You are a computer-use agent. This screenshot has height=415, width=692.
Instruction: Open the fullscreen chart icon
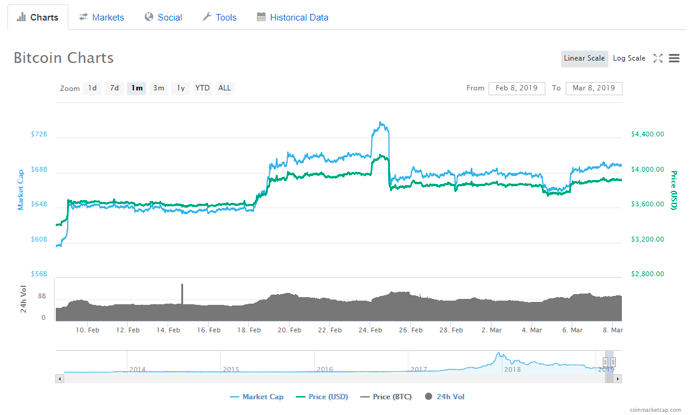pyautogui.click(x=658, y=58)
